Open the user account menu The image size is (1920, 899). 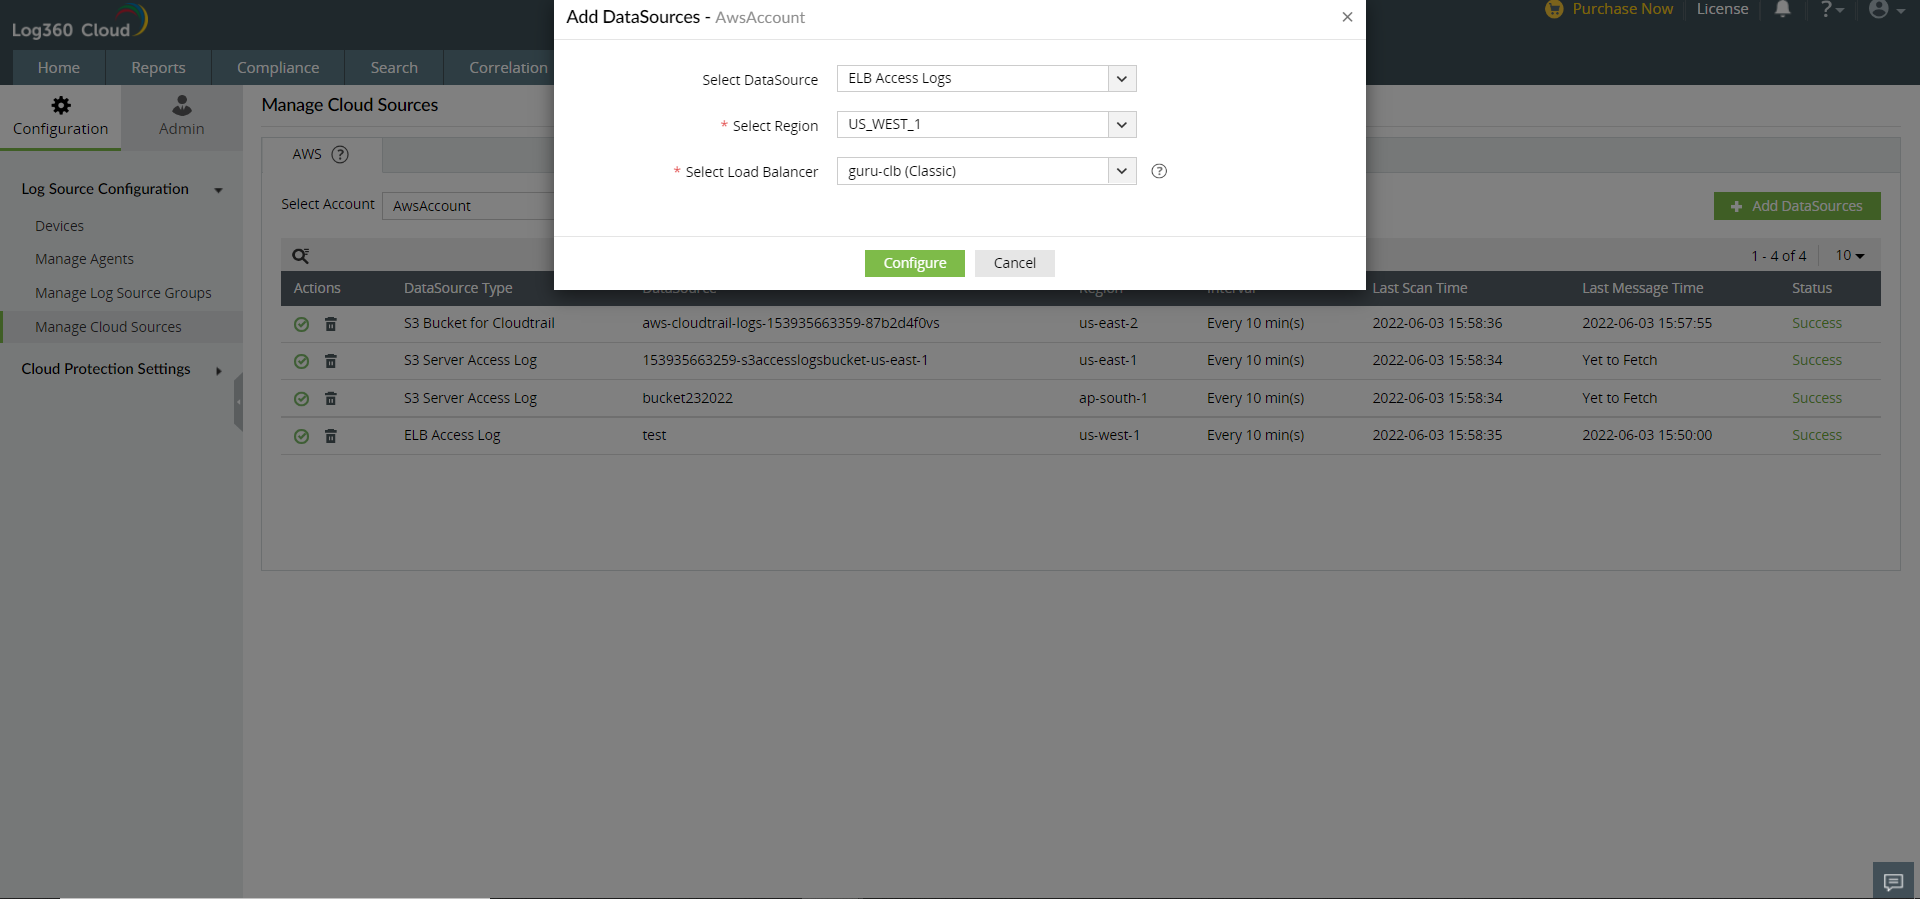point(1886,9)
